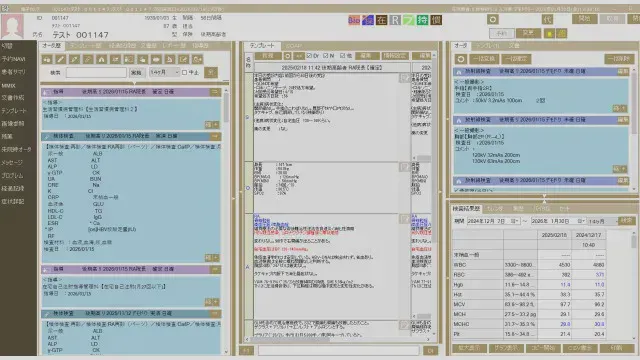The image size is (640, 360).
Task: Click the first icon in order history toolbar
Action: pos(47,60)
